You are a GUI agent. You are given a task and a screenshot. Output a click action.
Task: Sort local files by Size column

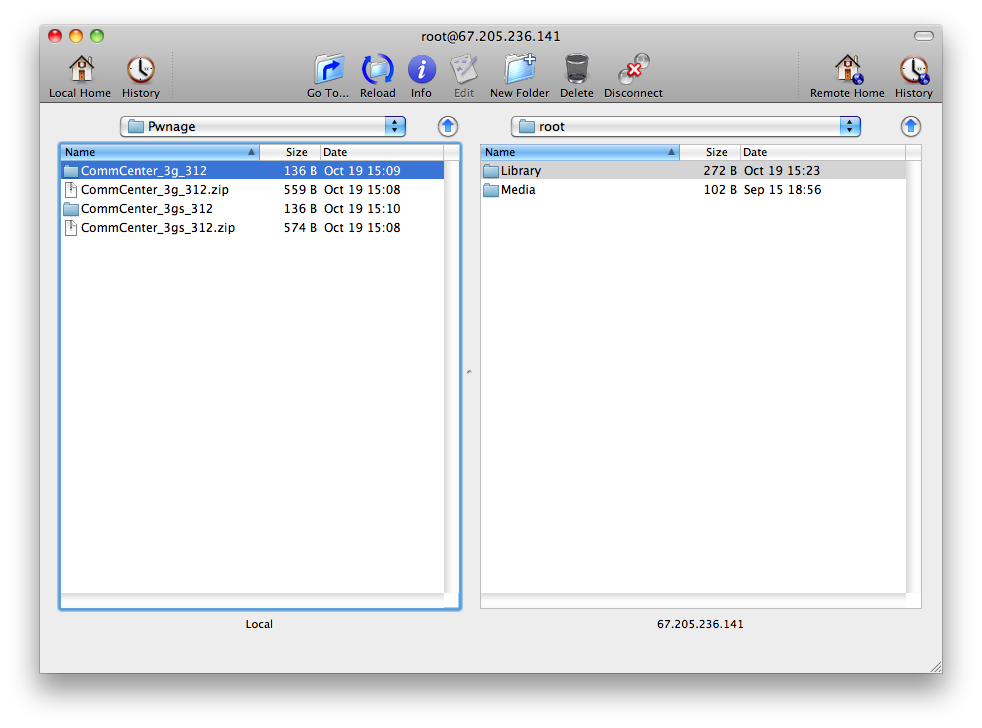click(296, 152)
